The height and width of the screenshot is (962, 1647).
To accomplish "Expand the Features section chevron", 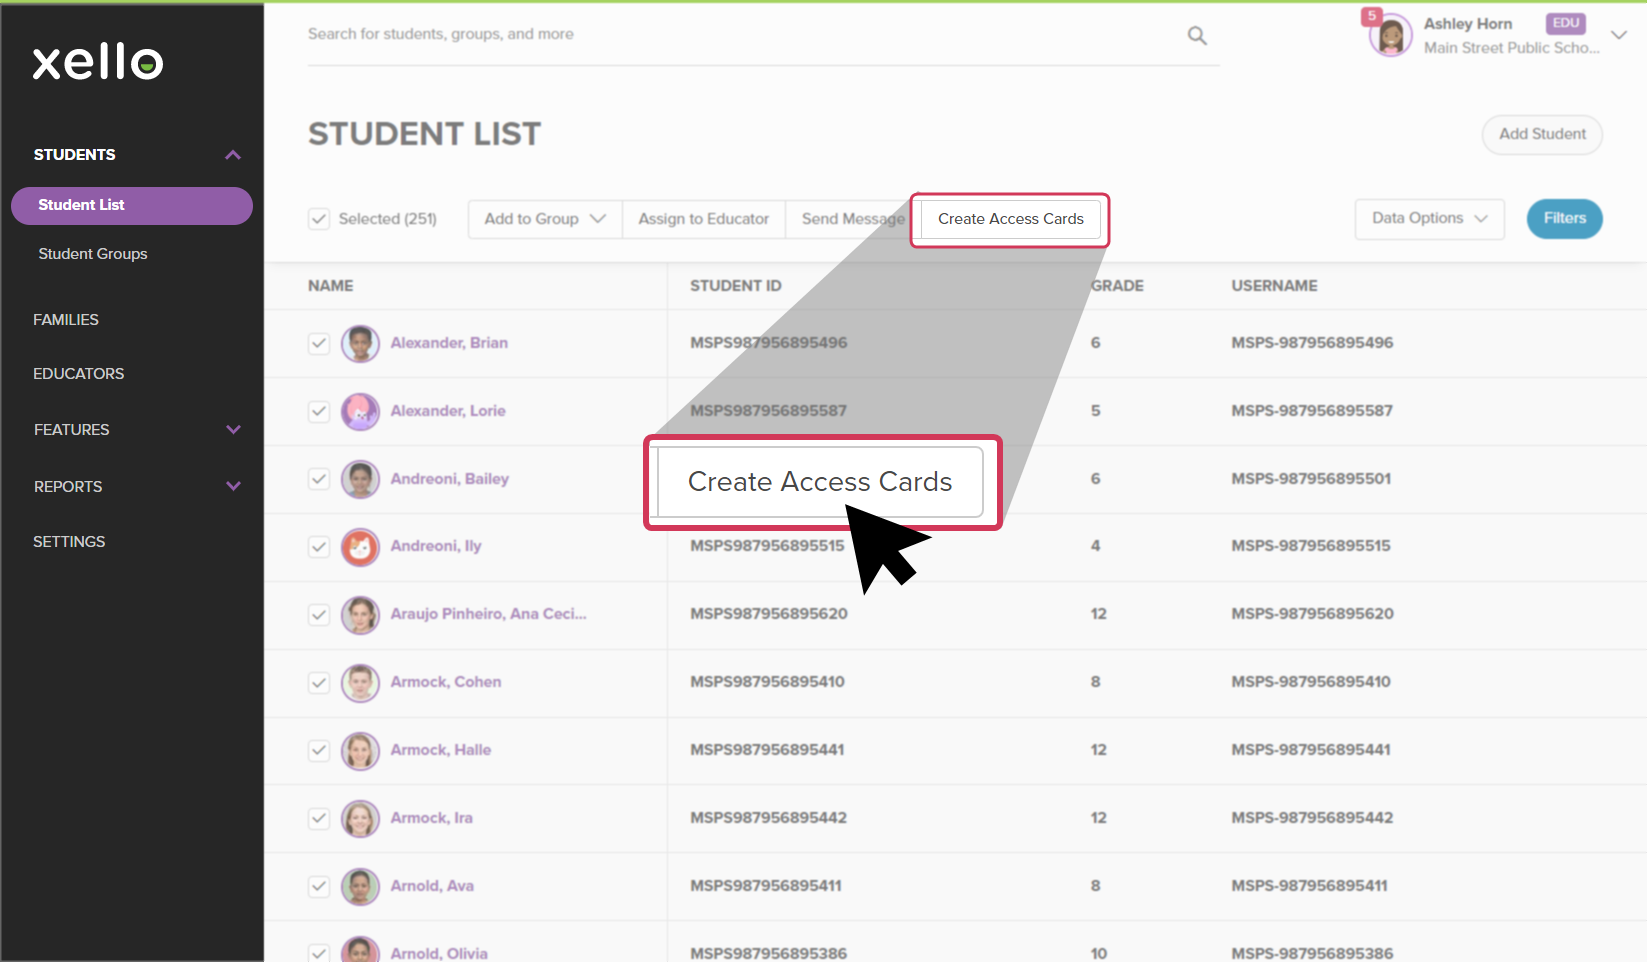I will pos(233,430).
